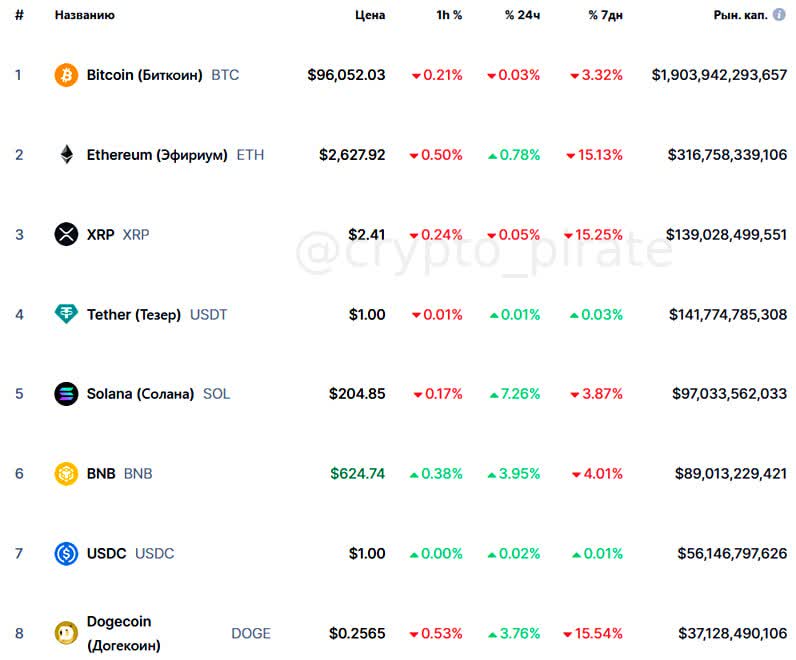Image resolution: width=796 pixels, height=660 pixels.
Task: Sort by Рын. кап. column header
Action: 741,15
